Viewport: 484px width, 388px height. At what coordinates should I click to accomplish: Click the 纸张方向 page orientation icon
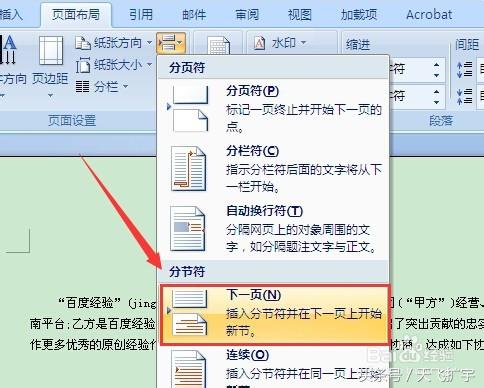(x=83, y=43)
